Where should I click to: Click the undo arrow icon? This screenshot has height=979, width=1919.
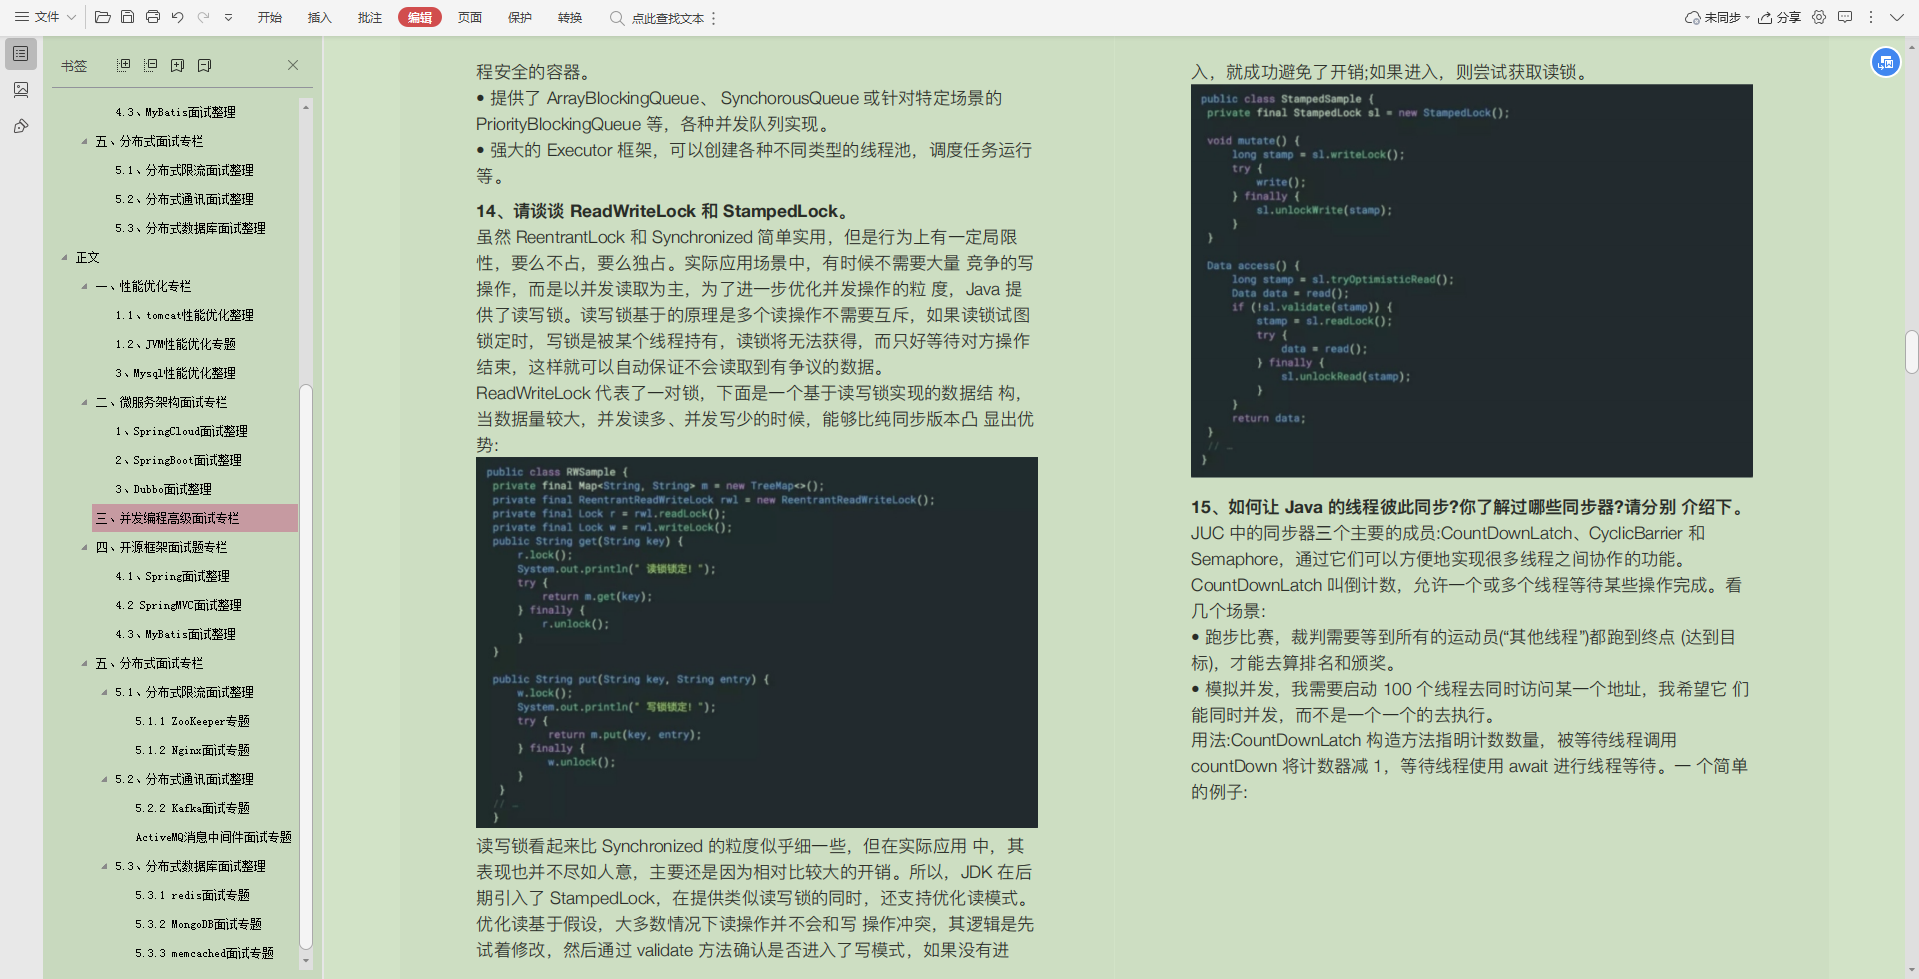[x=178, y=17]
